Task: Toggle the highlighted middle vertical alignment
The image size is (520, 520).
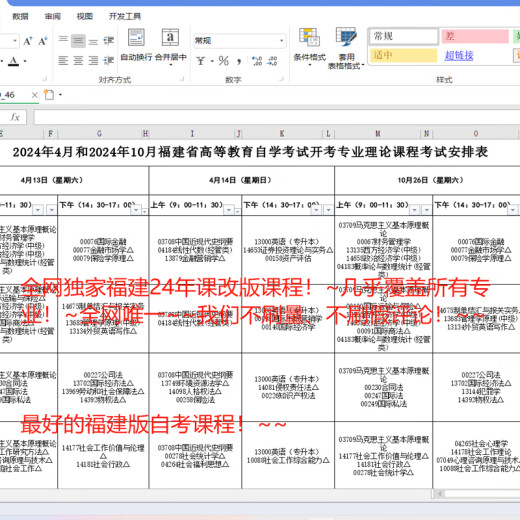Action: (x=78, y=41)
